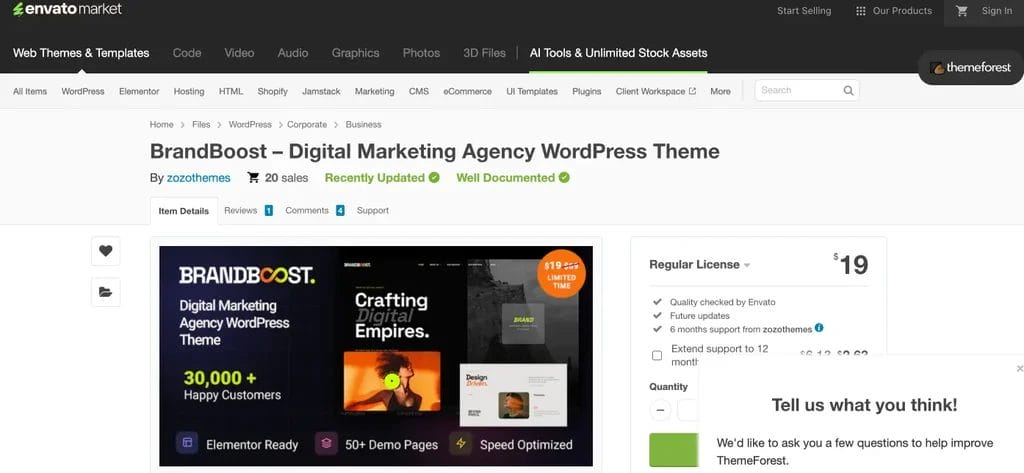Viewport: 1024px width, 473px height.
Task: Select Web Themes & Templates category
Action: [81, 53]
